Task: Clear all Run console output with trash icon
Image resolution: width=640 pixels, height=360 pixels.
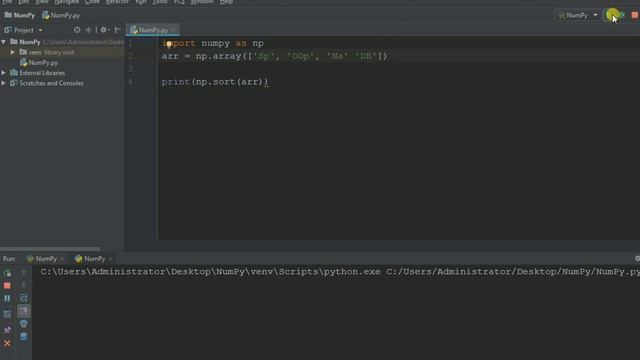Action: pos(24,336)
